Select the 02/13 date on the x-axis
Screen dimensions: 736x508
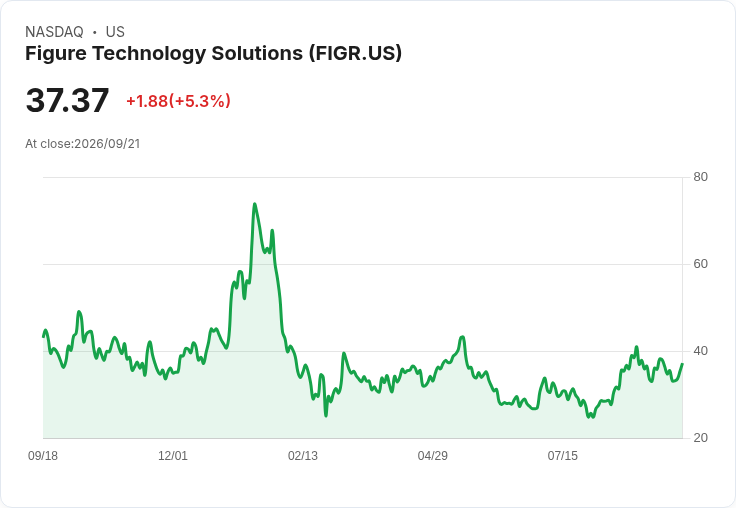tap(303, 455)
